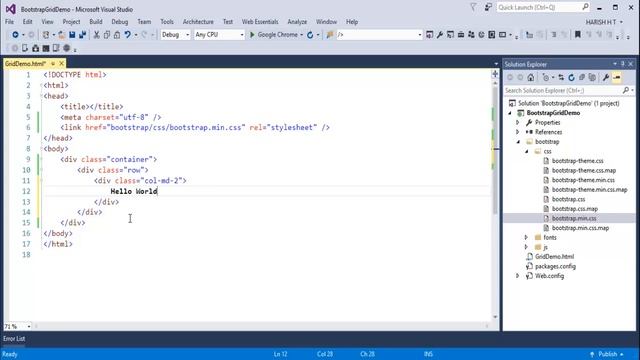Expand the Properties node
The width and height of the screenshot is (640, 360).
[x=518, y=122]
